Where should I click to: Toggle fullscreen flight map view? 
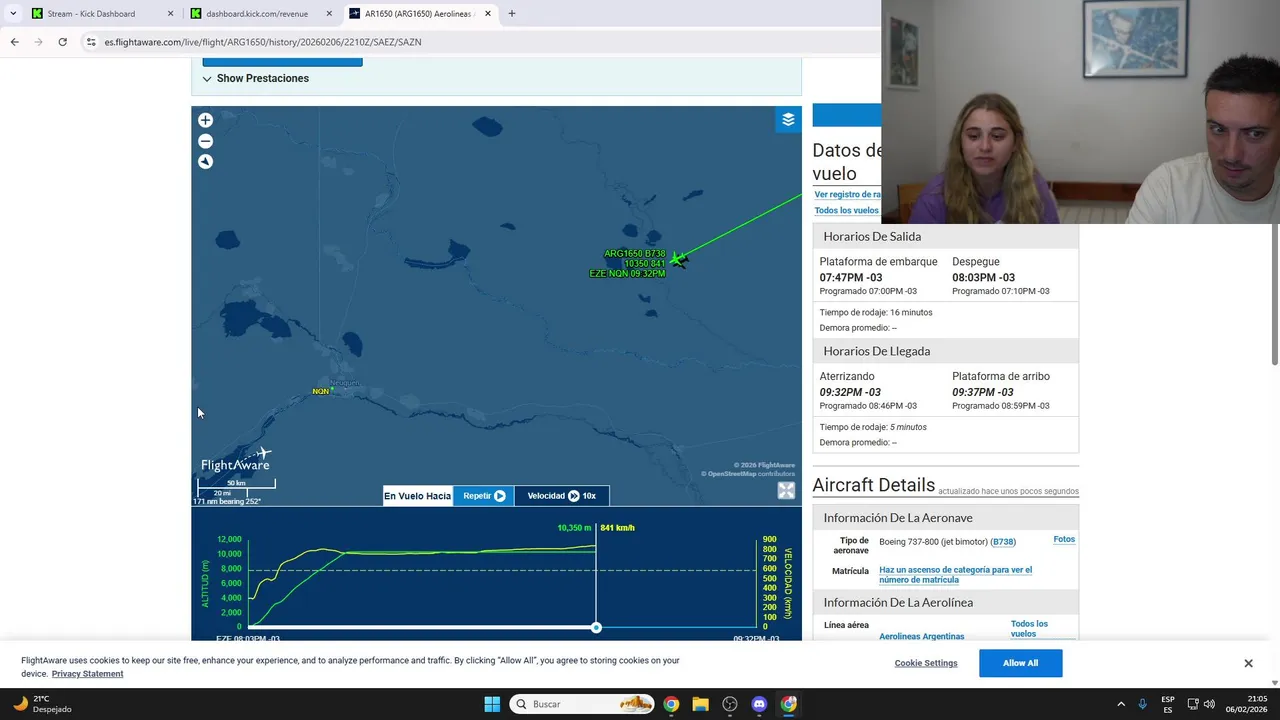(x=787, y=490)
